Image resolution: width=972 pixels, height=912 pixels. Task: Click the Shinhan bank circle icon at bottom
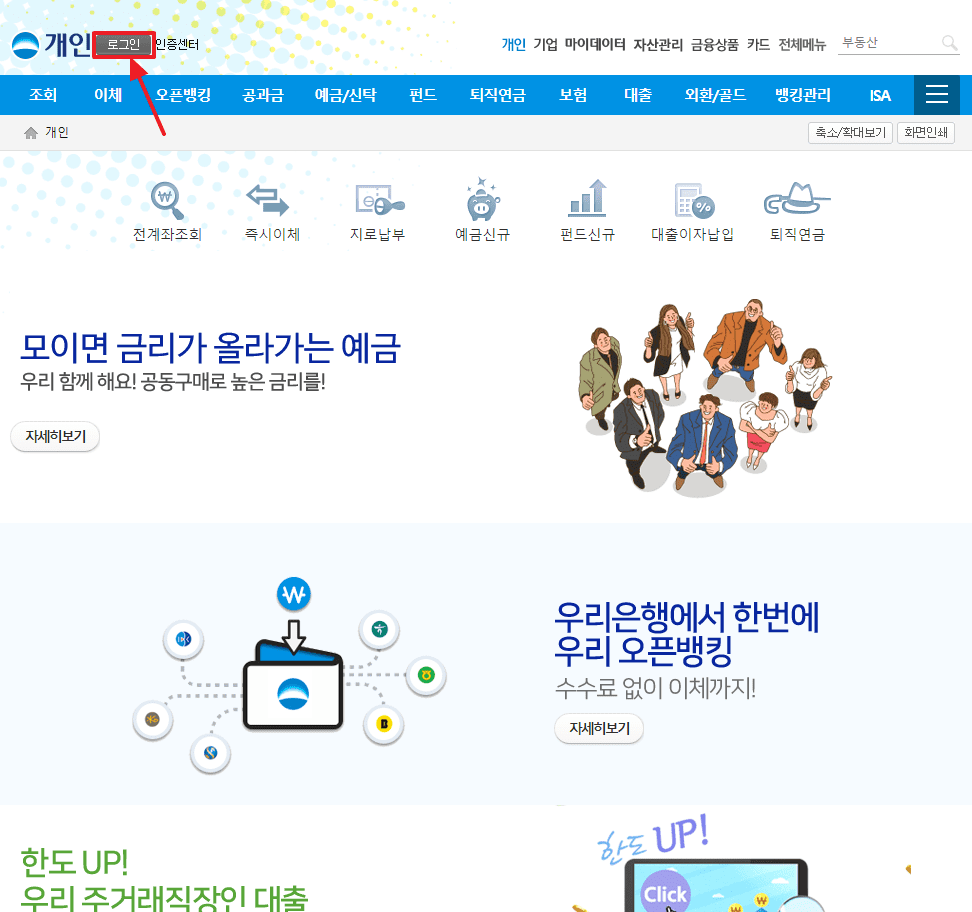coord(211,753)
